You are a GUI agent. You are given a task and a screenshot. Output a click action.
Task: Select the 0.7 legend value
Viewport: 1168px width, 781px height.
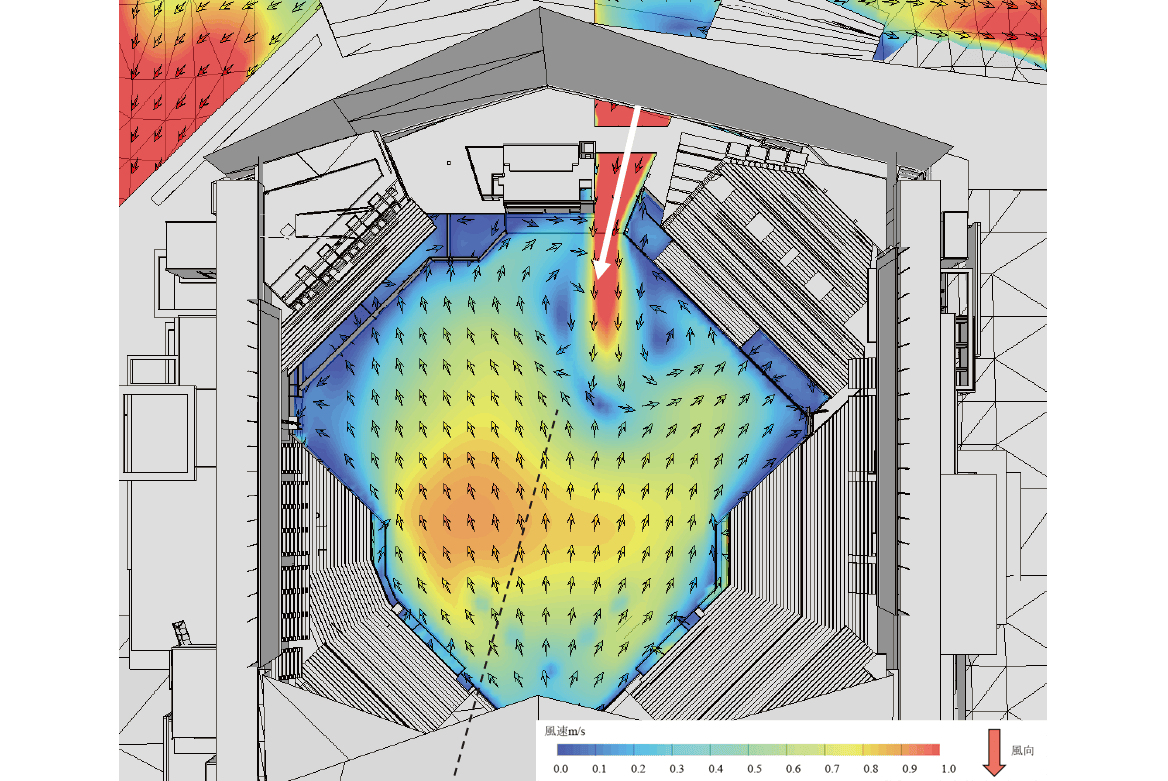click(831, 769)
